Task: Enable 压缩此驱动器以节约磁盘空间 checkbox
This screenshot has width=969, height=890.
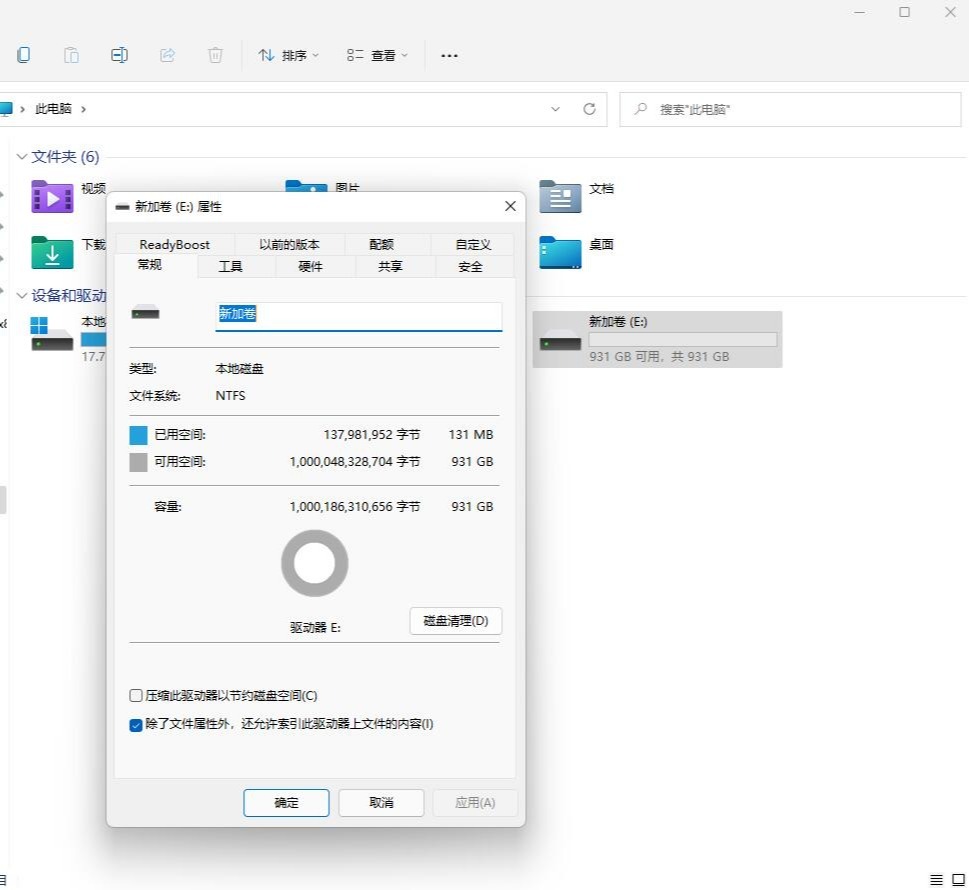Action: (136, 695)
